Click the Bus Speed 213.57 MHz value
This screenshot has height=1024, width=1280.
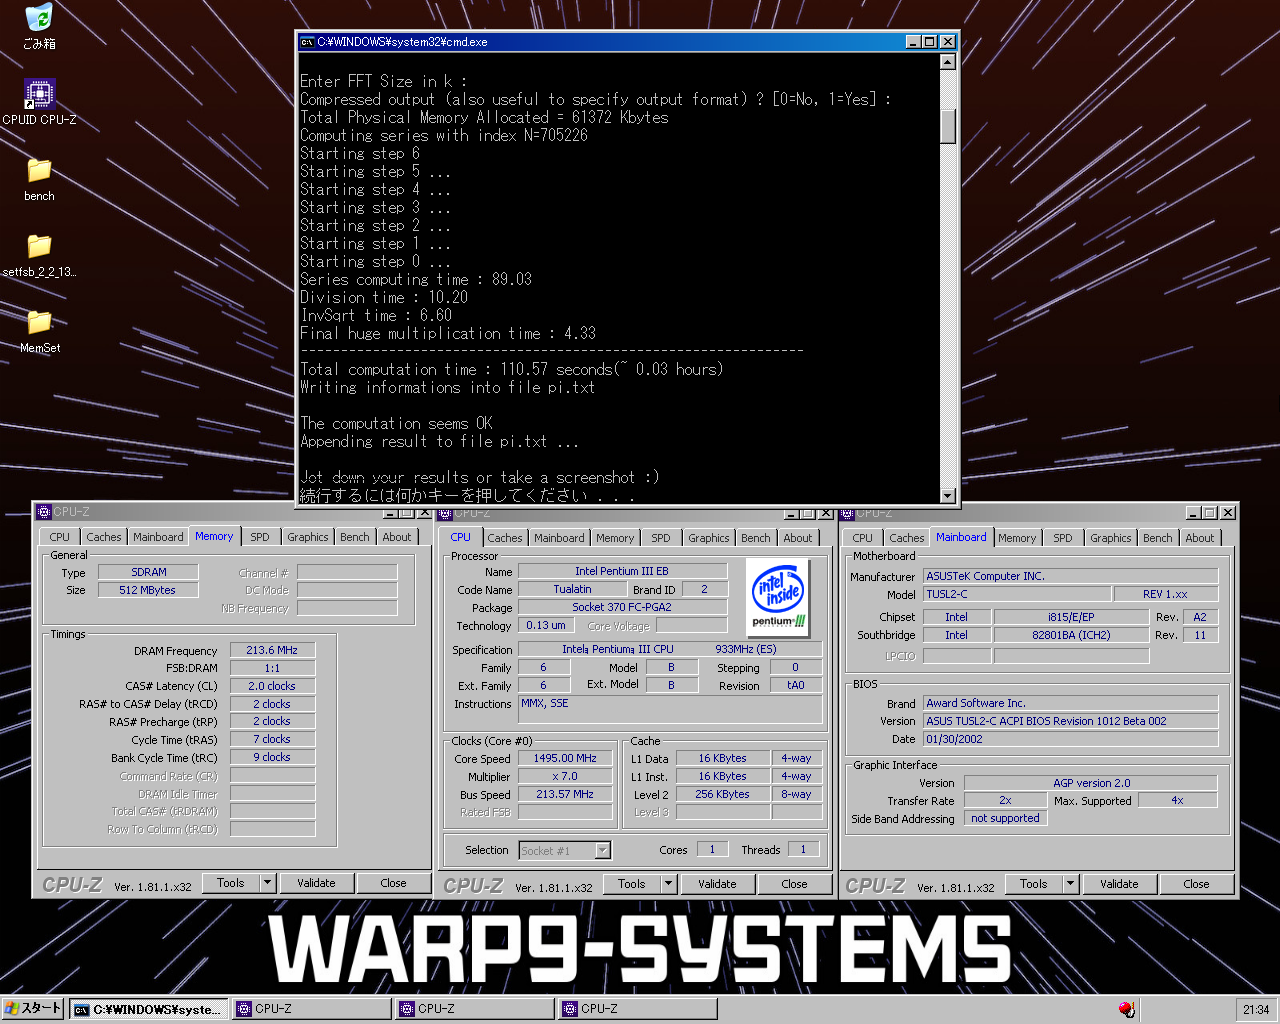click(565, 795)
